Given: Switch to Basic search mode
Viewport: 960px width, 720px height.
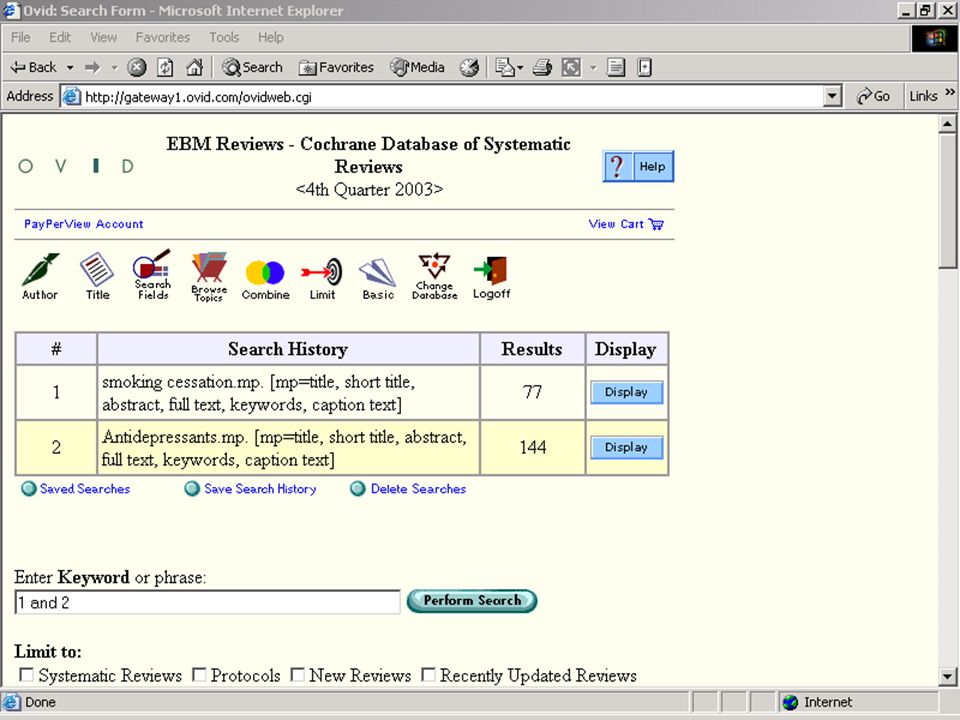Looking at the screenshot, I should [x=378, y=279].
